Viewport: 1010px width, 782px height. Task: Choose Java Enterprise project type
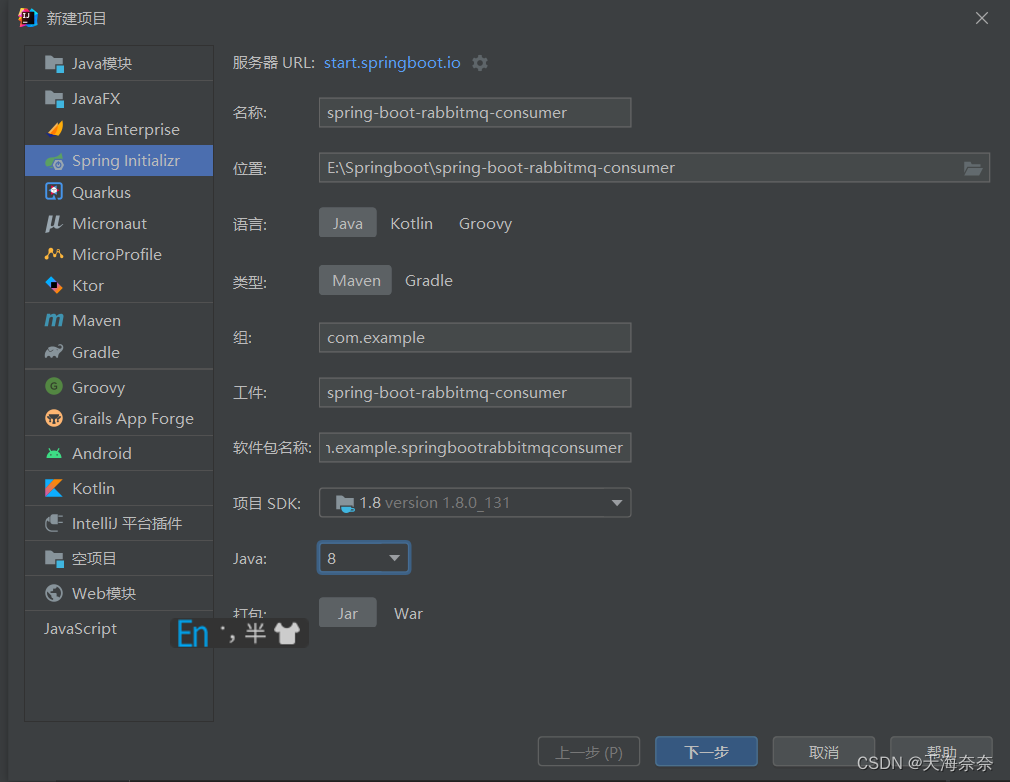click(119, 129)
